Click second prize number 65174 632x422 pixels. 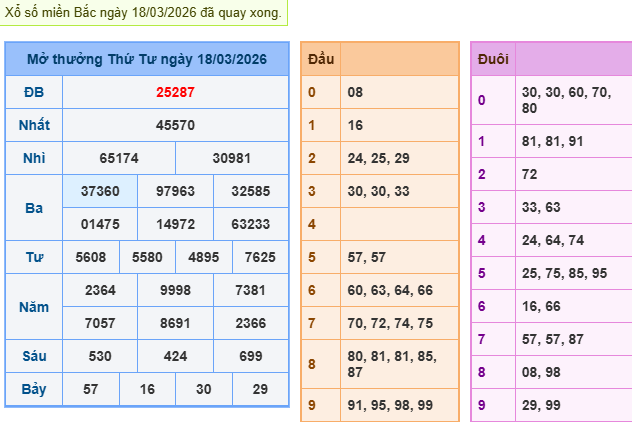119,158
